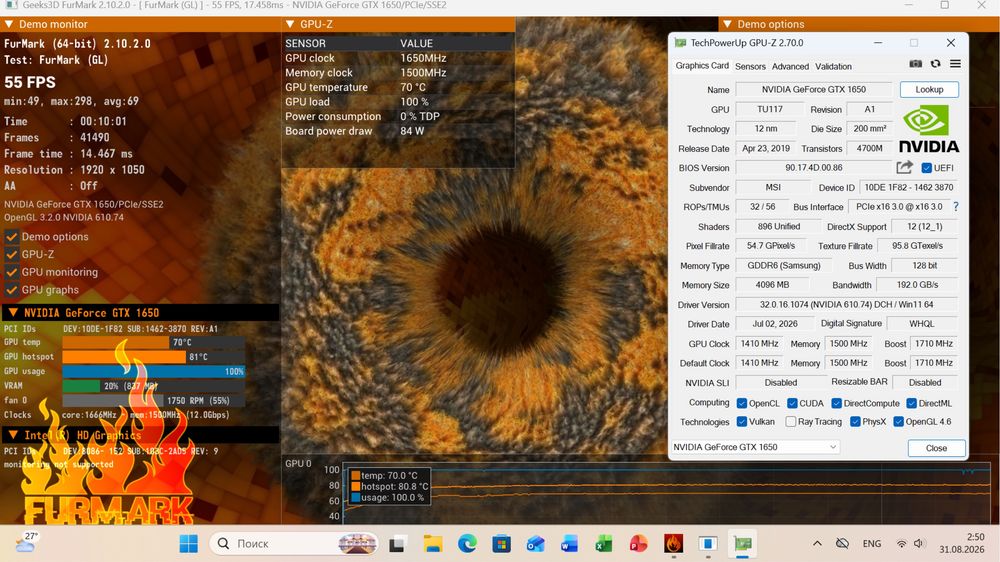Open the Windows Start menu
1000x562 pixels.
click(x=189, y=544)
